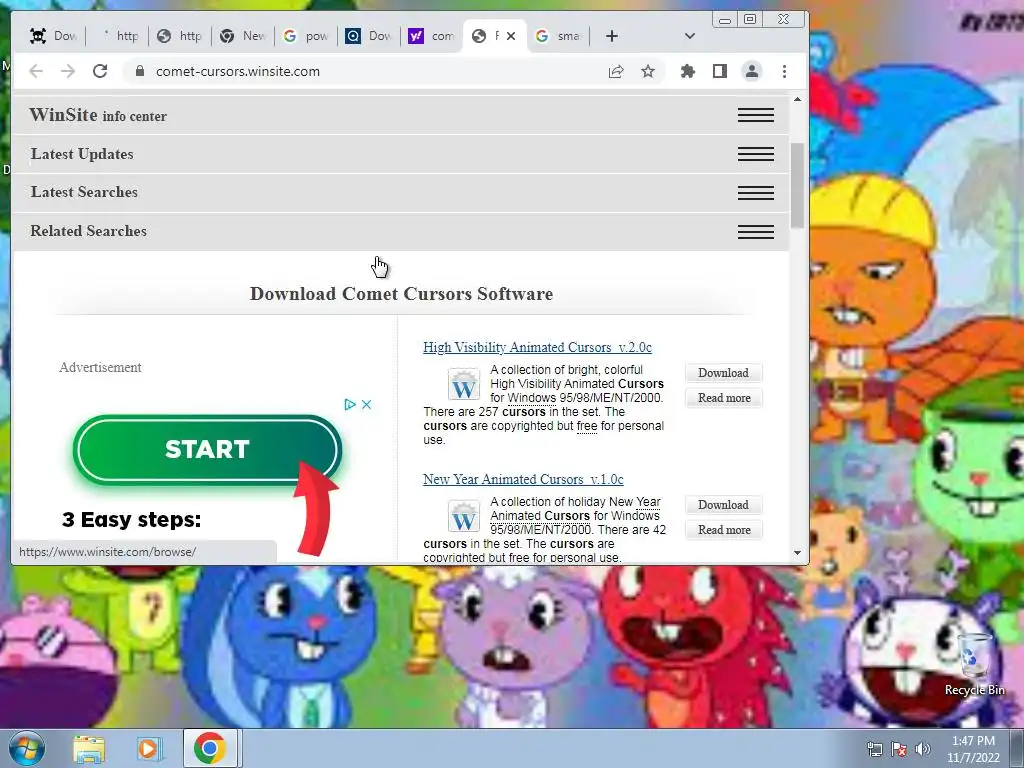The width and height of the screenshot is (1024, 768).
Task: Click the AdChoices triangle icon
Action: 350,404
